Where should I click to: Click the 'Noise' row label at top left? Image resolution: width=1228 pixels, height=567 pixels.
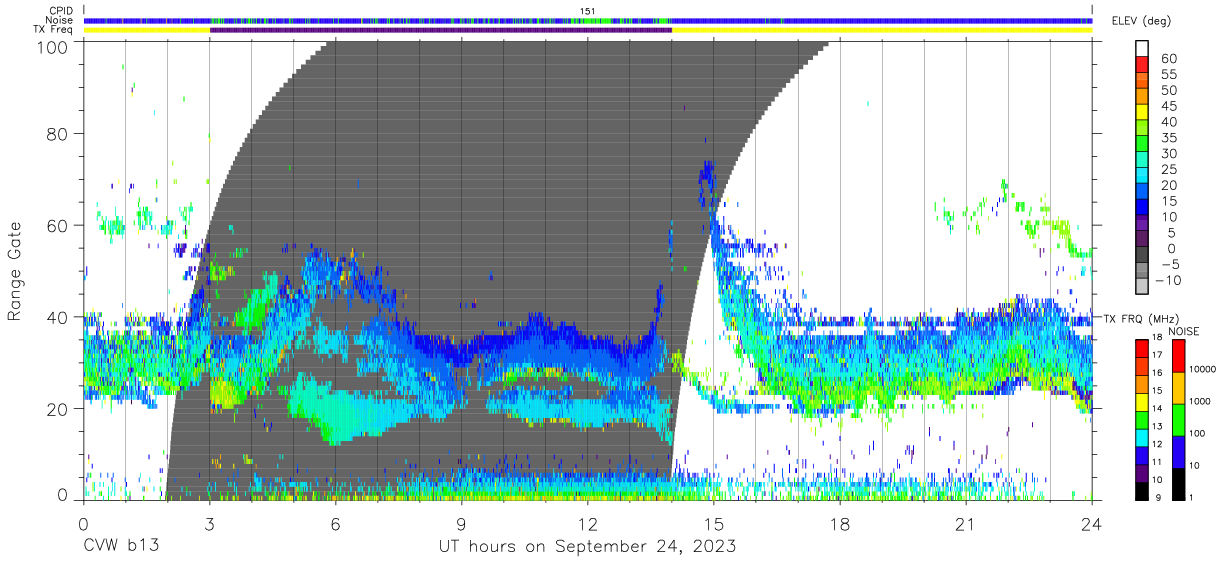[61, 20]
